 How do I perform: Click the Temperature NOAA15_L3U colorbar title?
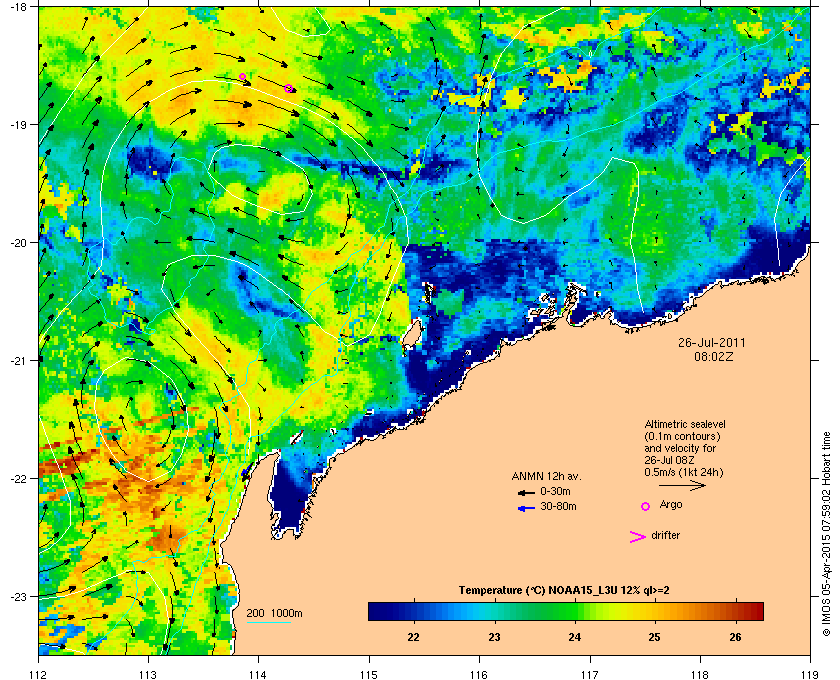564,590
